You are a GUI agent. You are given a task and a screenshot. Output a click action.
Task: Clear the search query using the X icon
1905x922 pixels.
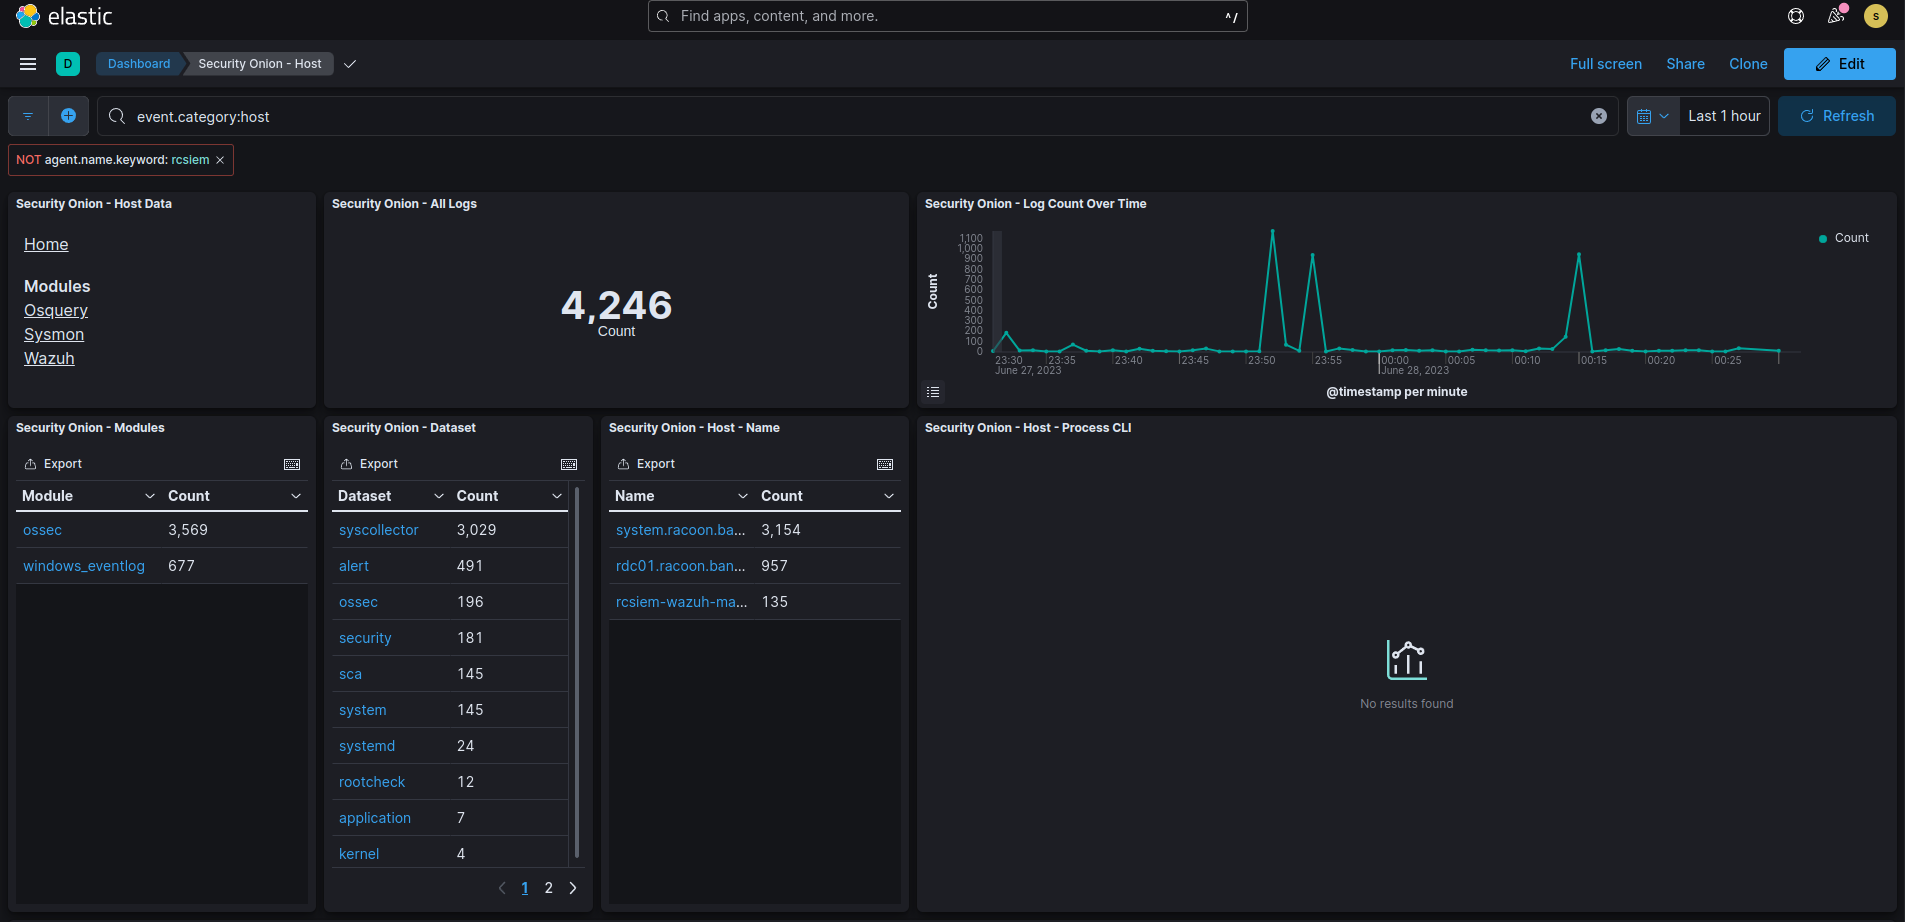[1598, 116]
